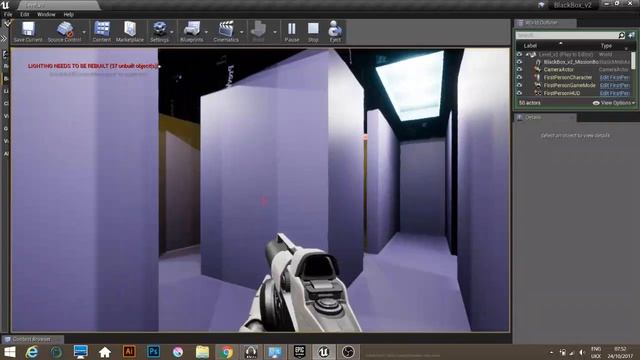Screen dimensions: 640x360
Task: Open the Type column dropdown arrow
Action: (x=627, y=48)
